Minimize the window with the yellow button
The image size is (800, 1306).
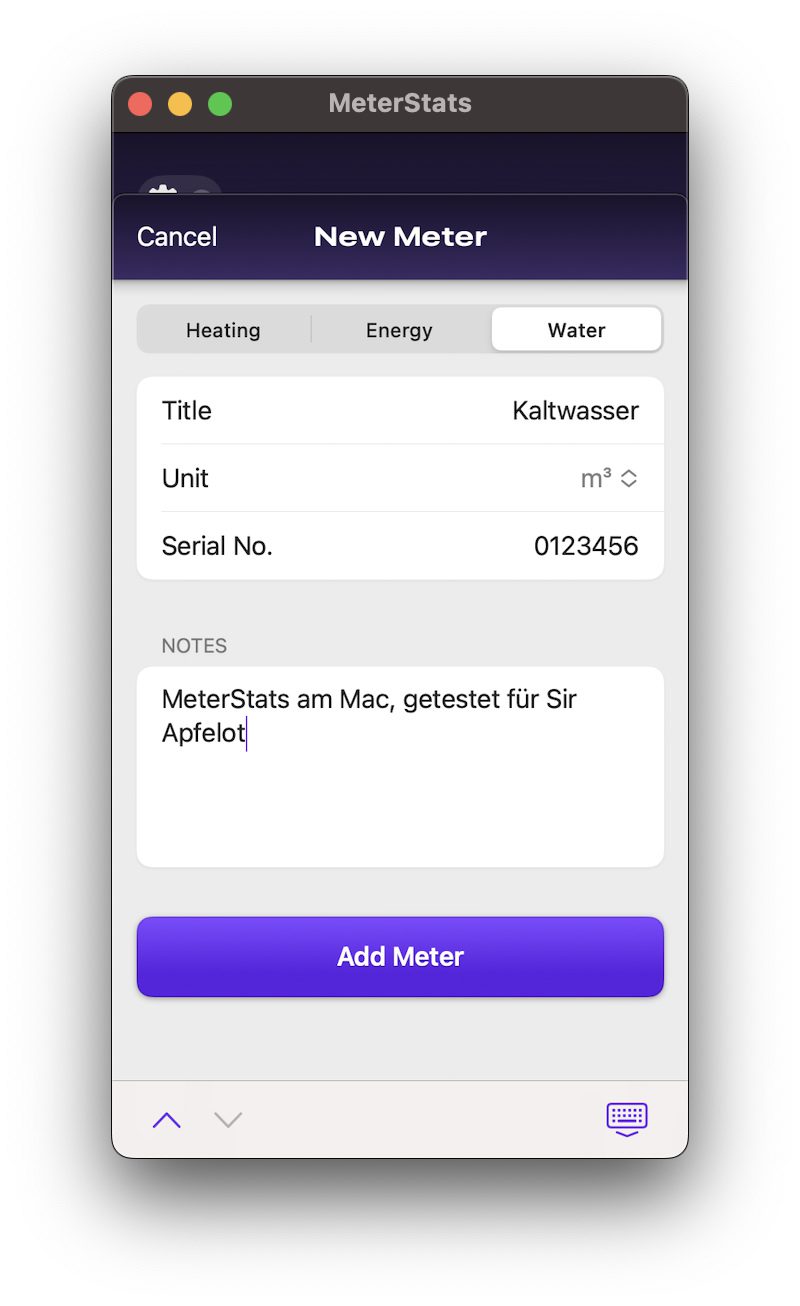pyautogui.click(x=180, y=104)
